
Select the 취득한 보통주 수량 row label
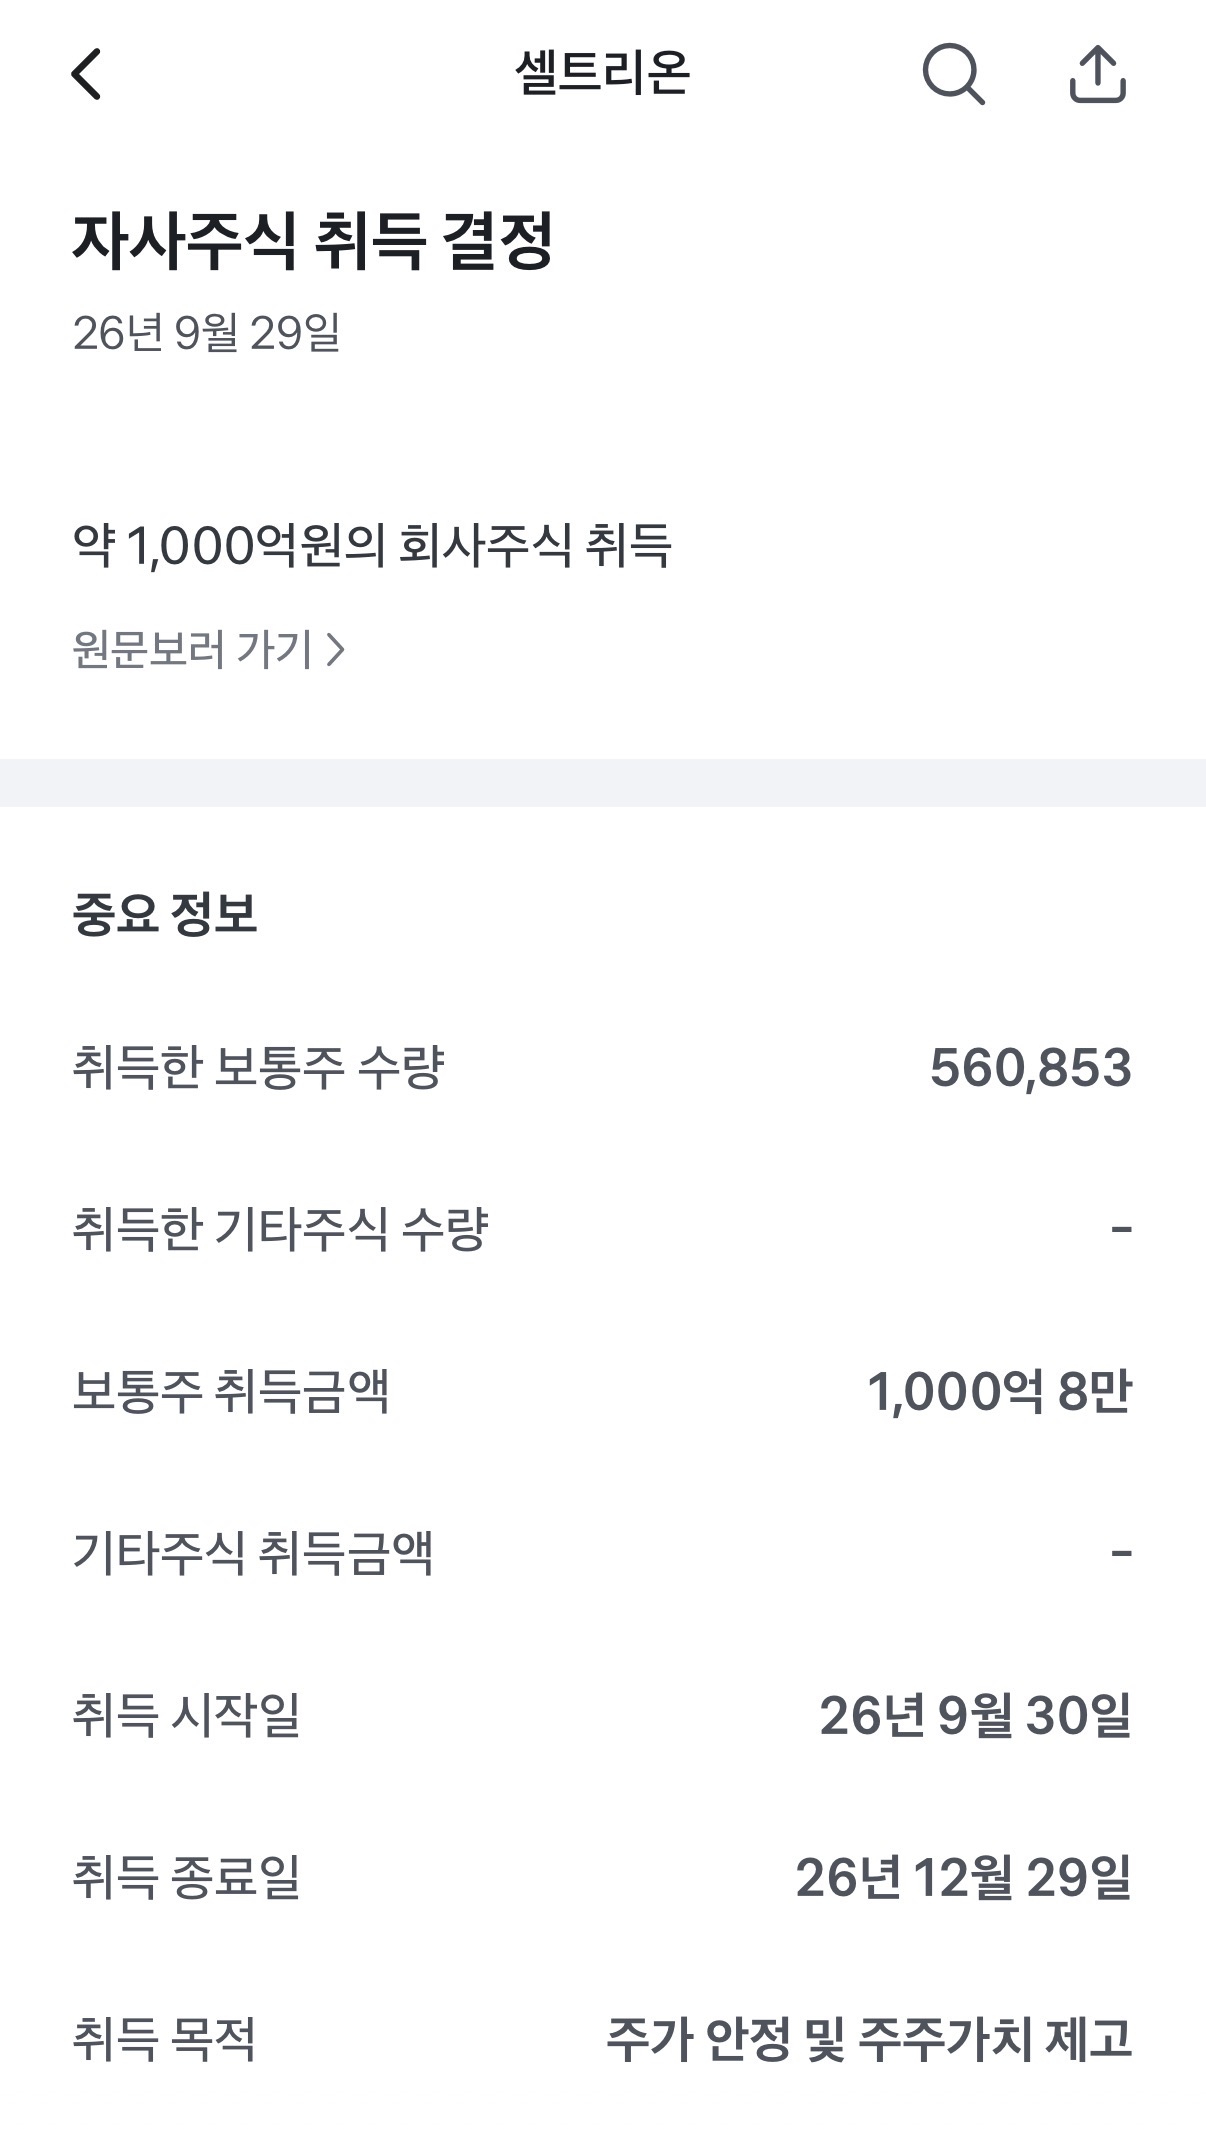point(258,1067)
